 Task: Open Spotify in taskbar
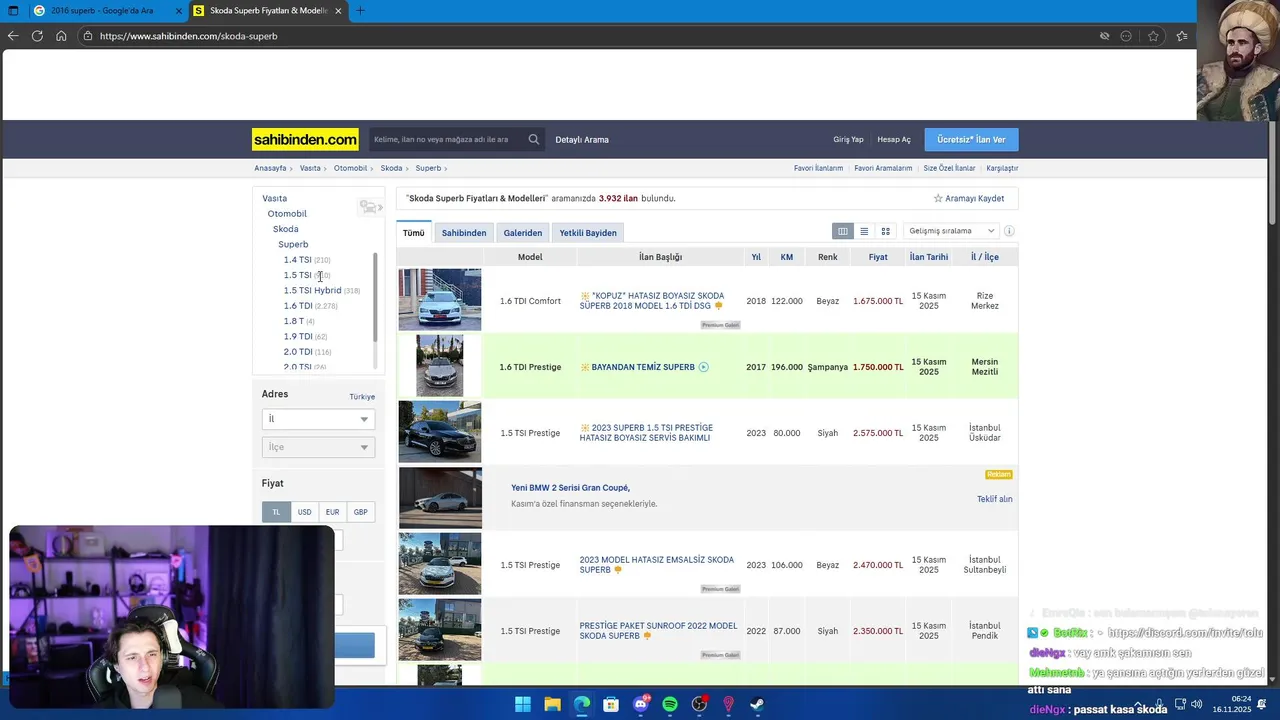click(x=670, y=704)
